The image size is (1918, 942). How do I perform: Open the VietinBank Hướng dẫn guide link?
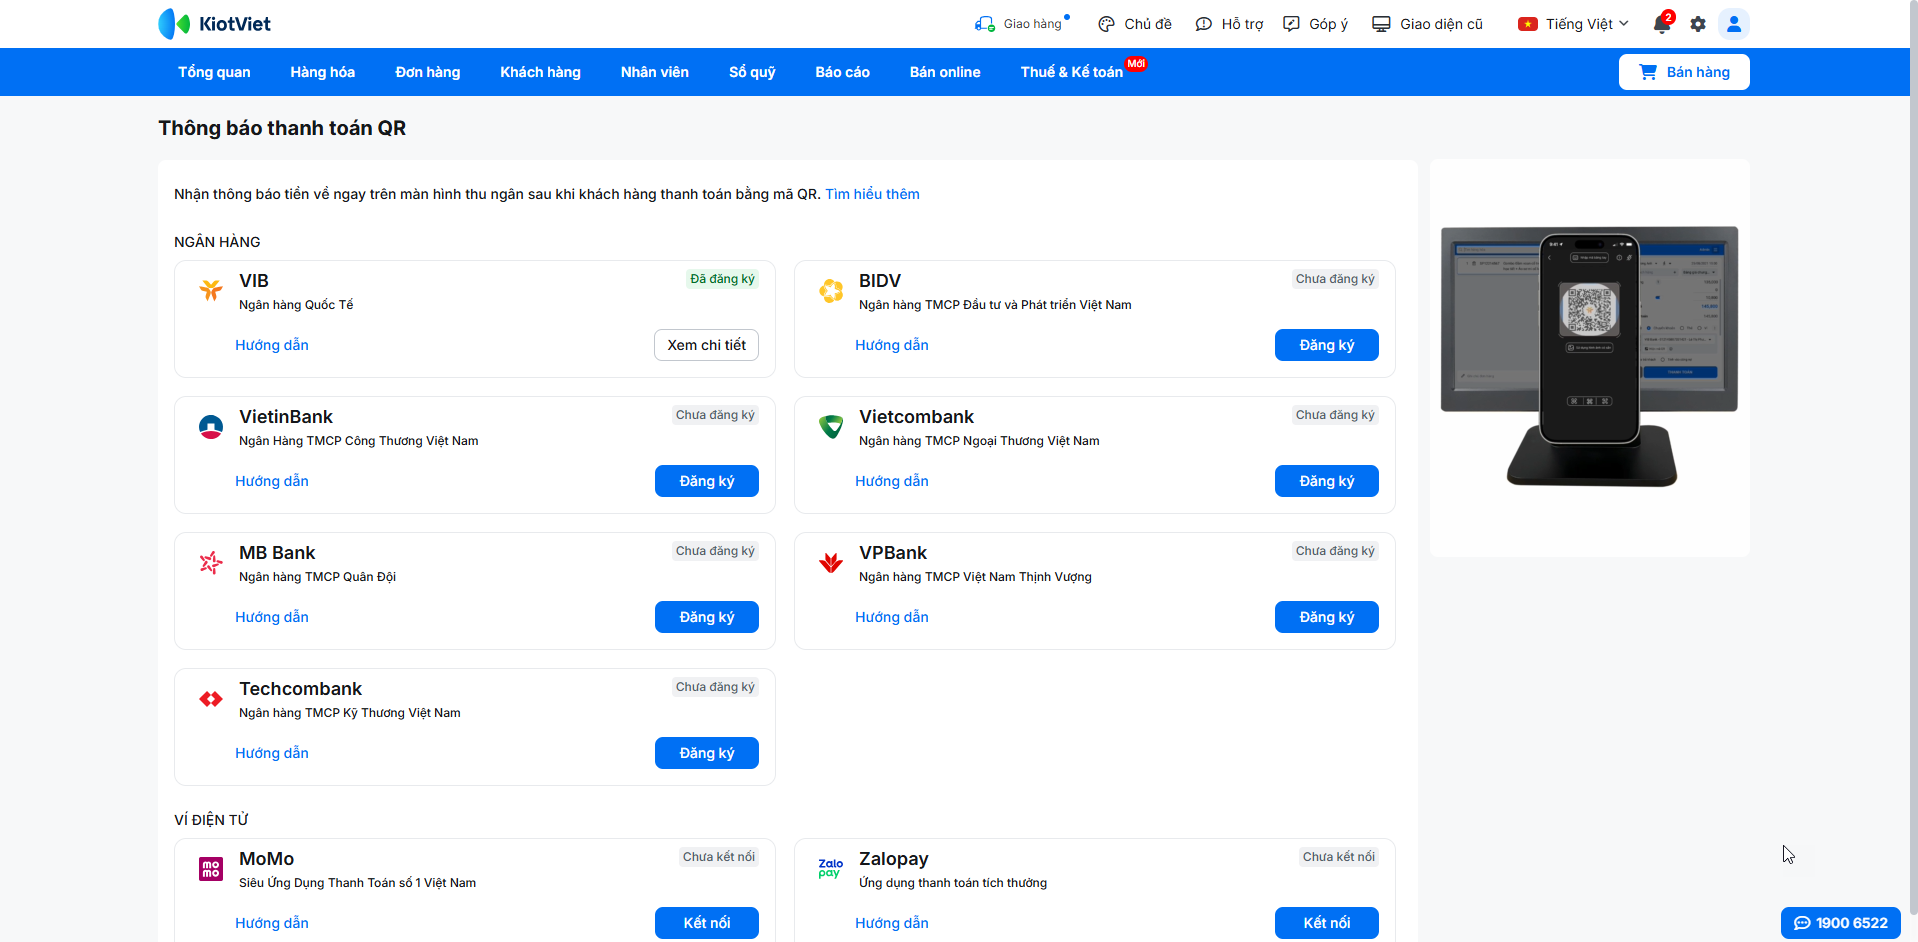[x=272, y=481]
